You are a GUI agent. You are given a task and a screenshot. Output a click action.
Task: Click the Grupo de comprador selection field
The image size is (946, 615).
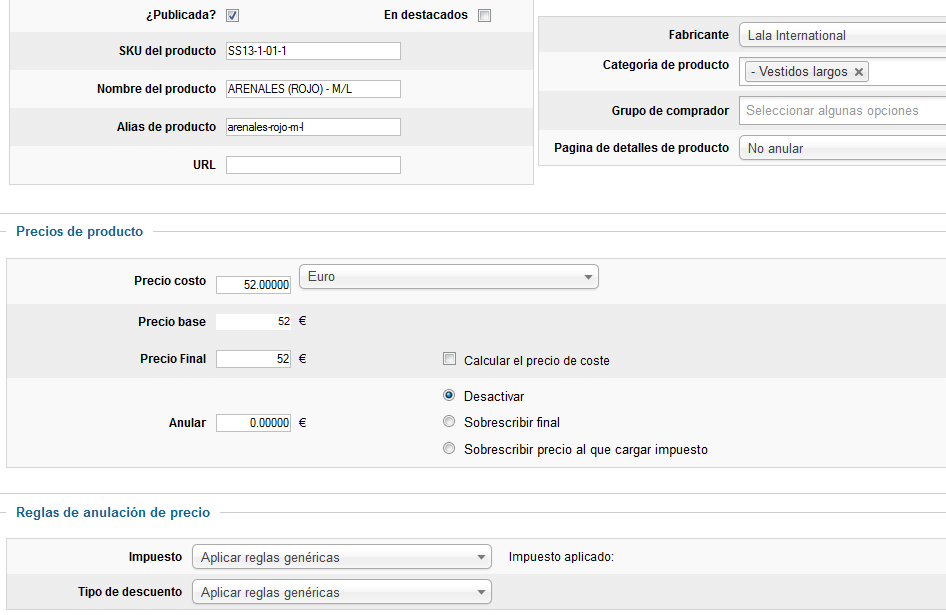pyautogui.click(x=842, y=110)
